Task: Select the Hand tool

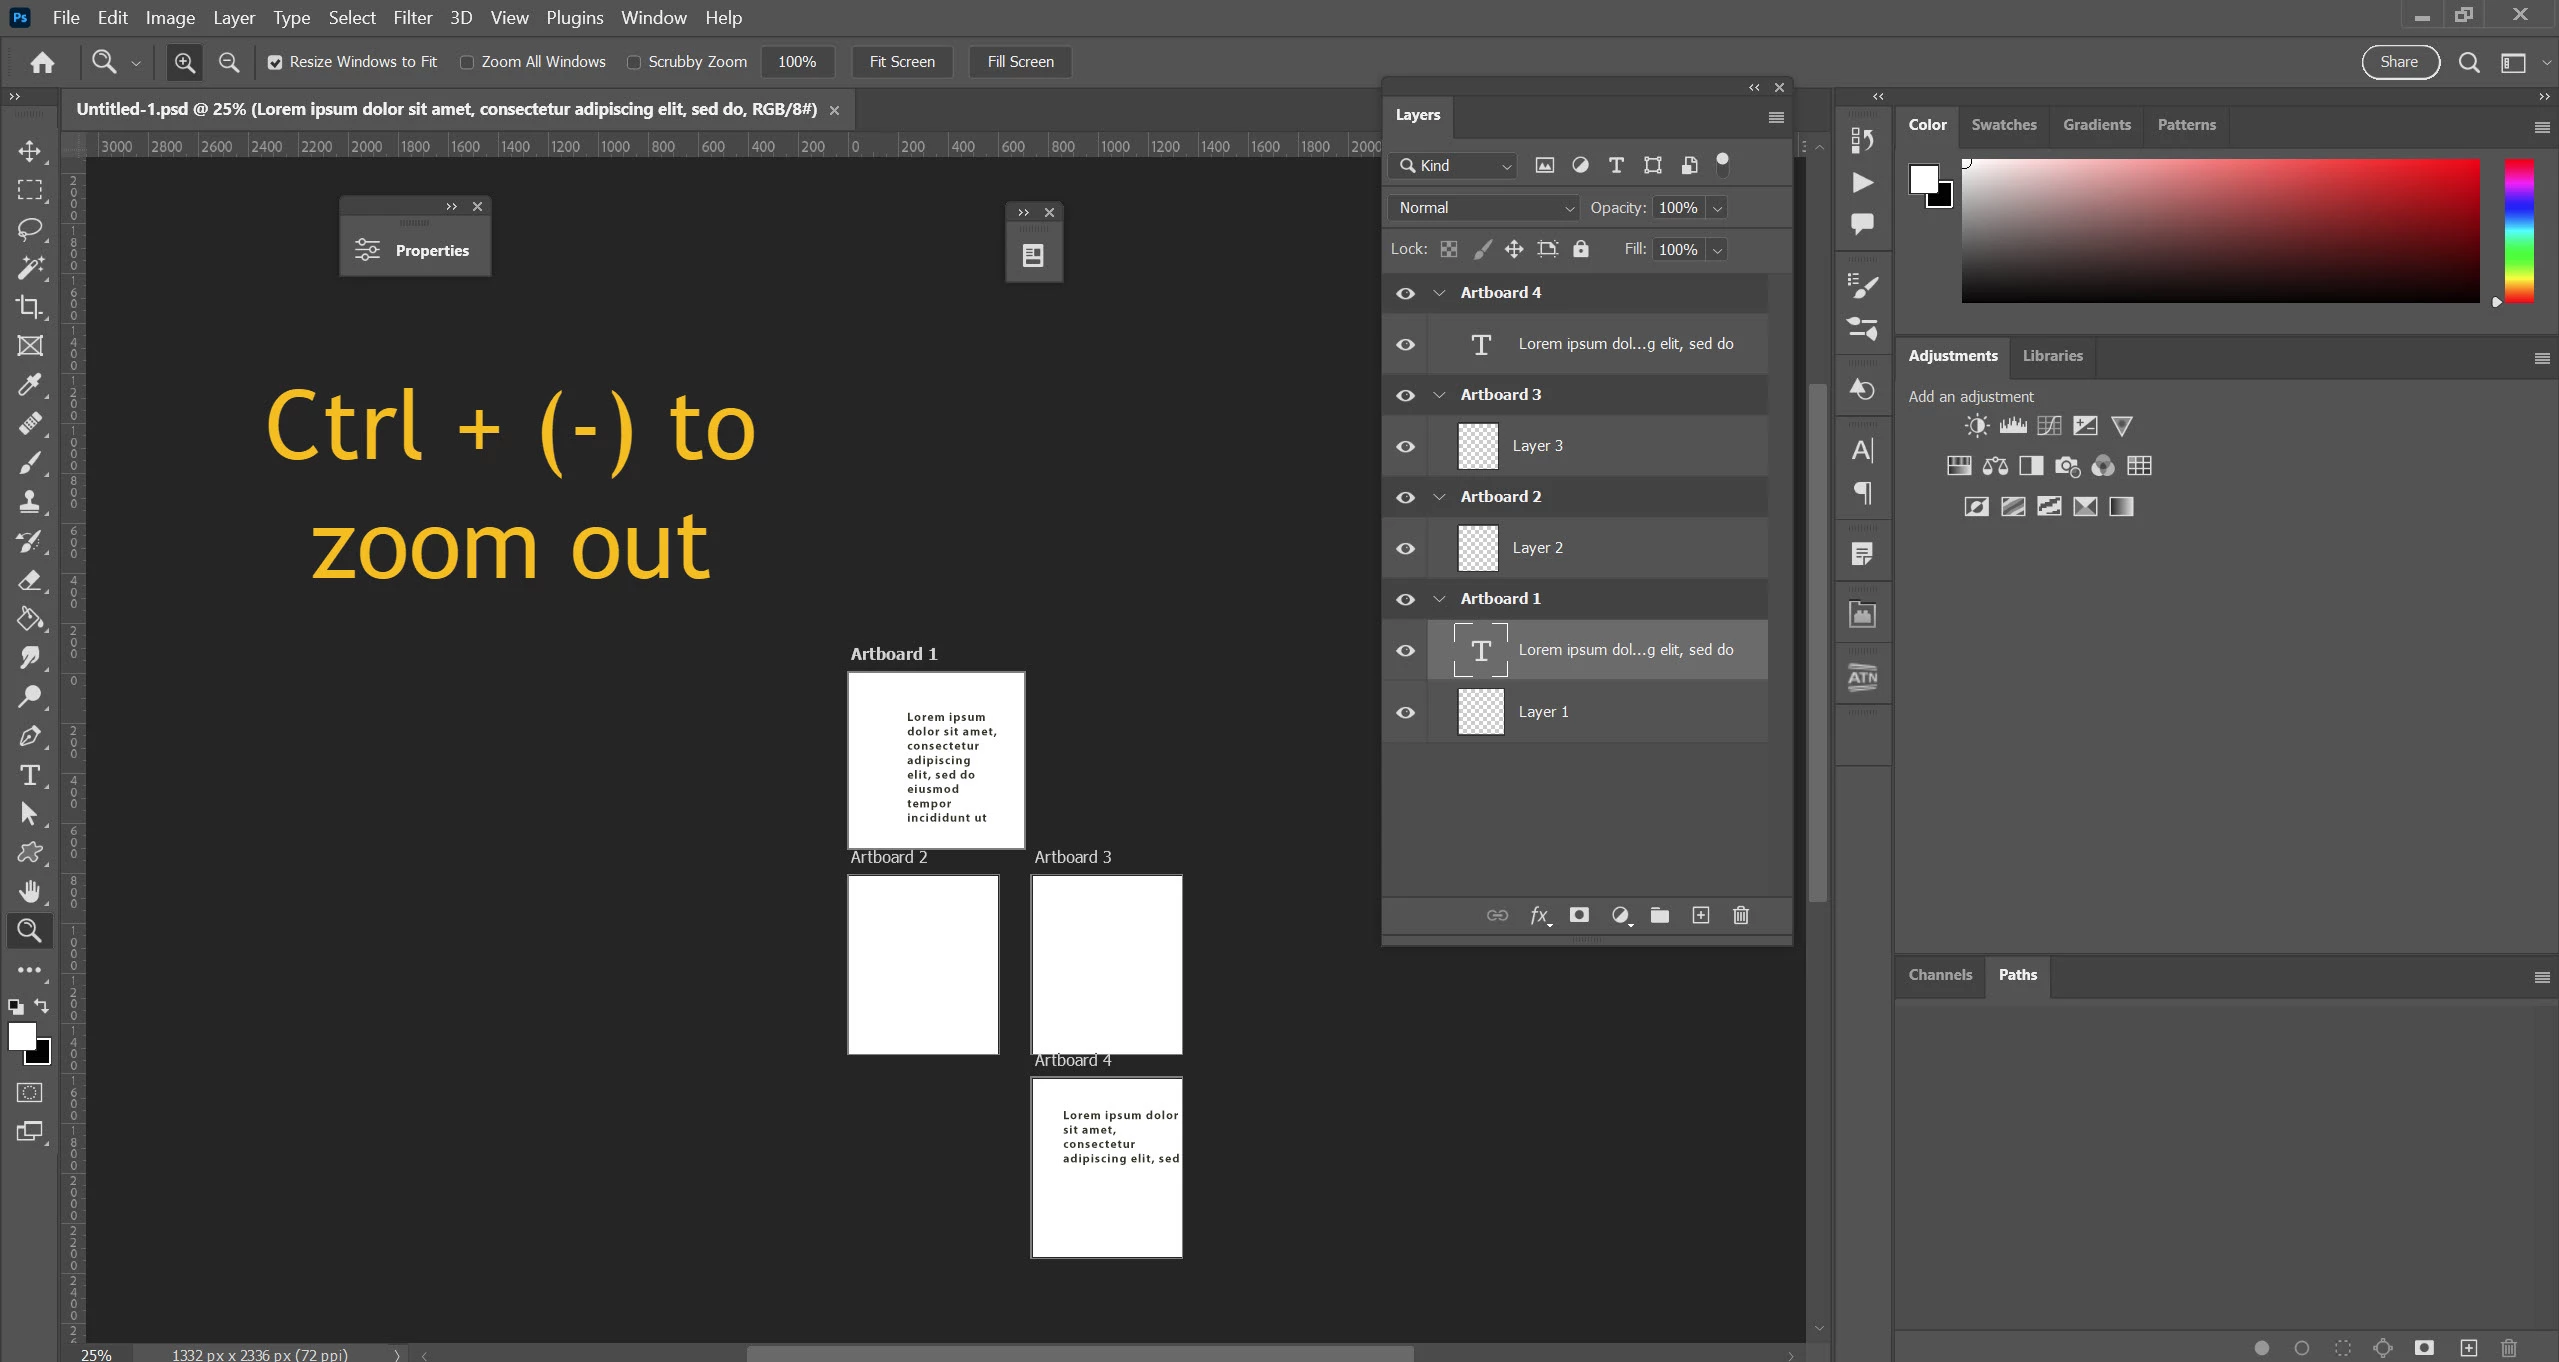Action: 30,891
